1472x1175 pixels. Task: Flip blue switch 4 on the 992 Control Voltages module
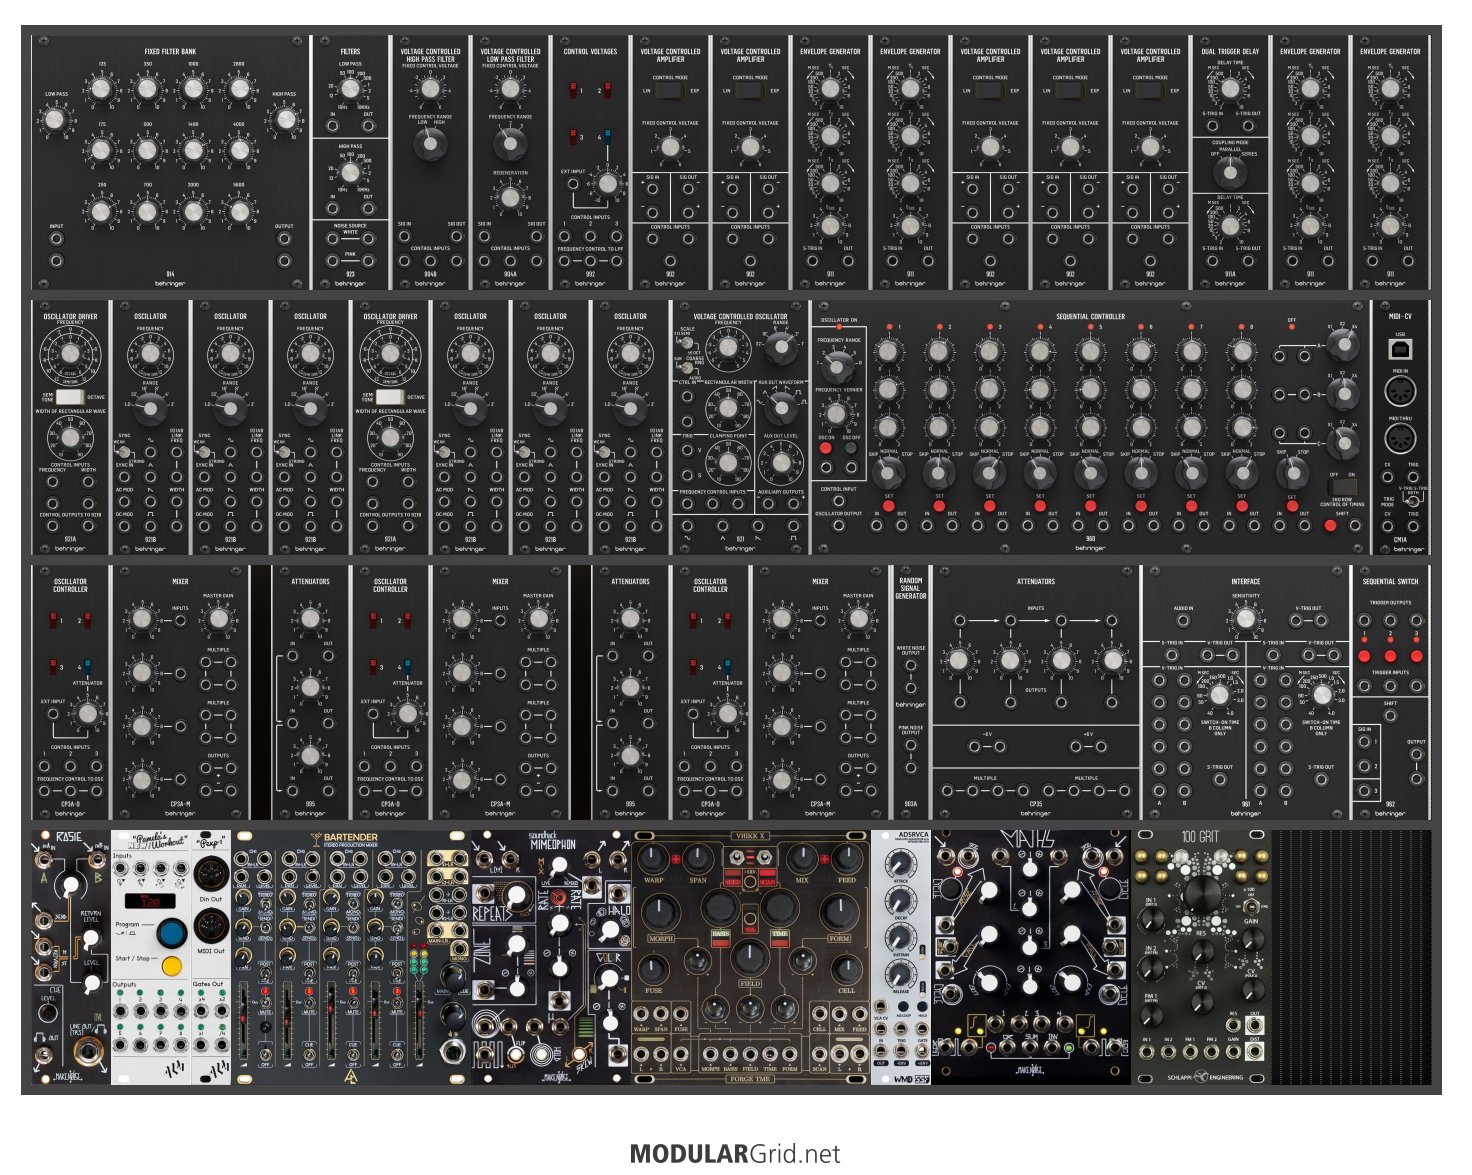click(x=606, y=136)
